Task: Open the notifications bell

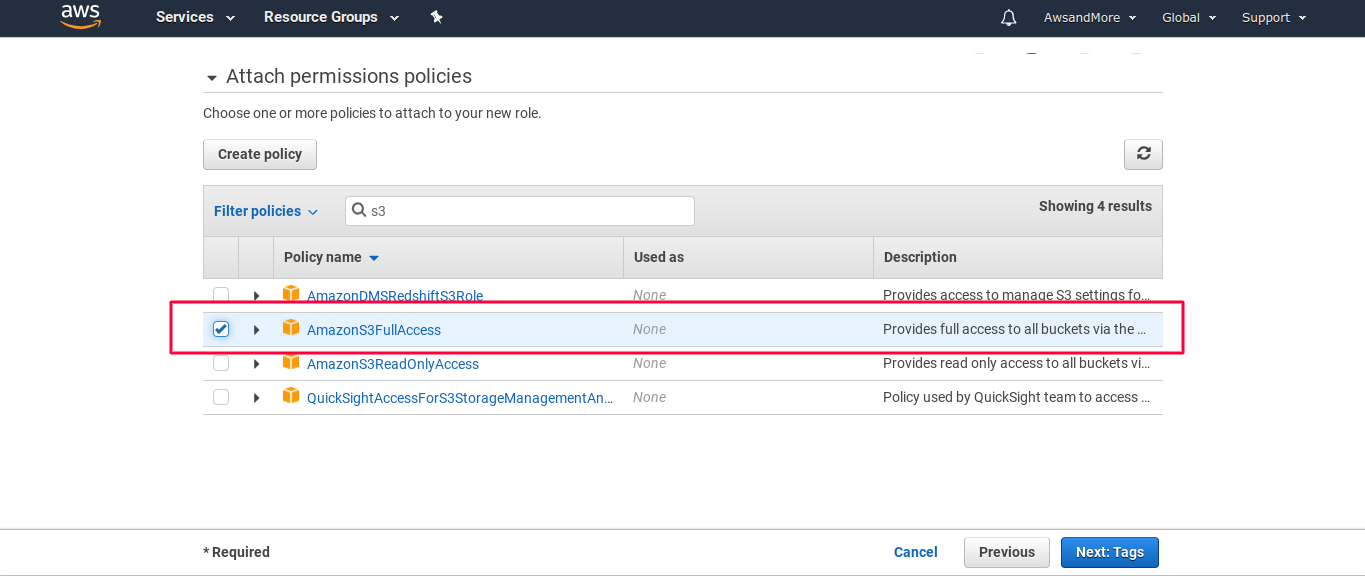Action: coord(1009,18)
